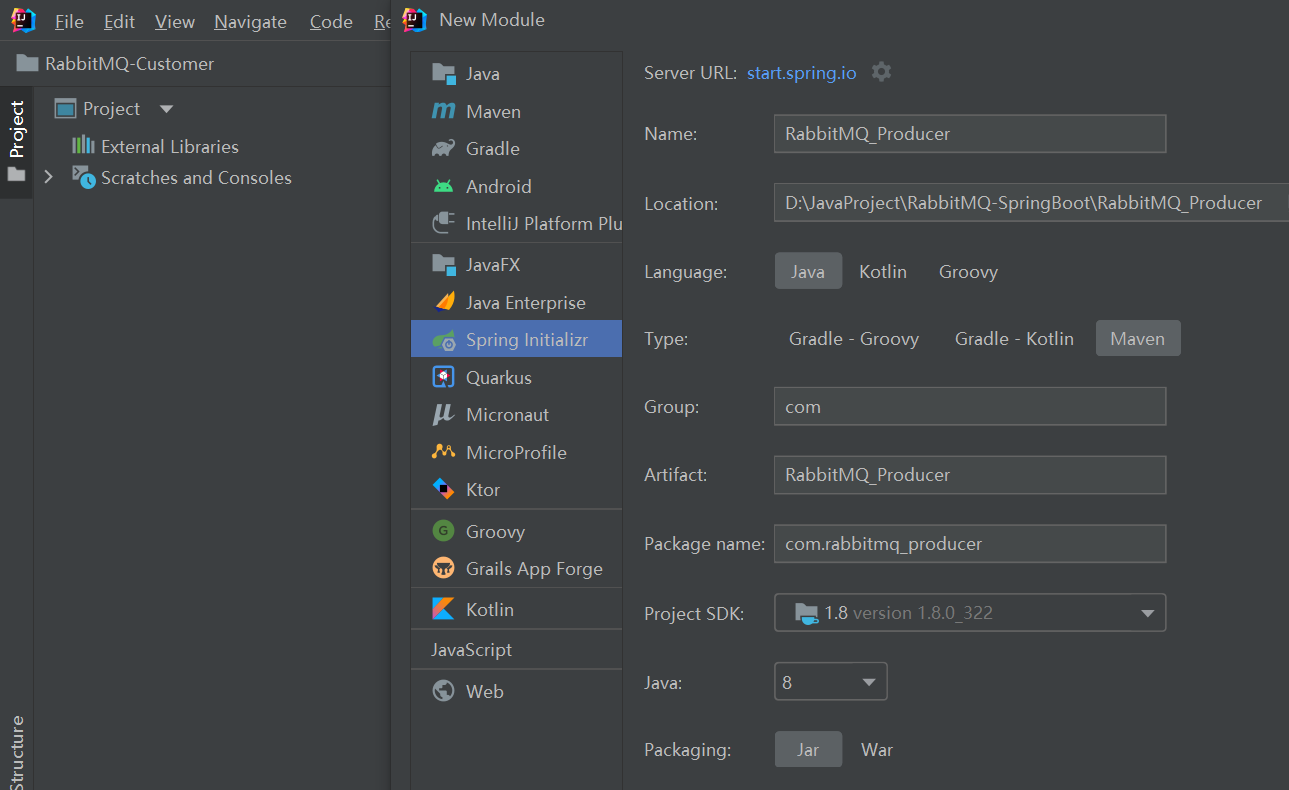Viewport: 1289px width, 790px height.
Task: Open the Navigate menu
Action: click(x=250, y=21)
